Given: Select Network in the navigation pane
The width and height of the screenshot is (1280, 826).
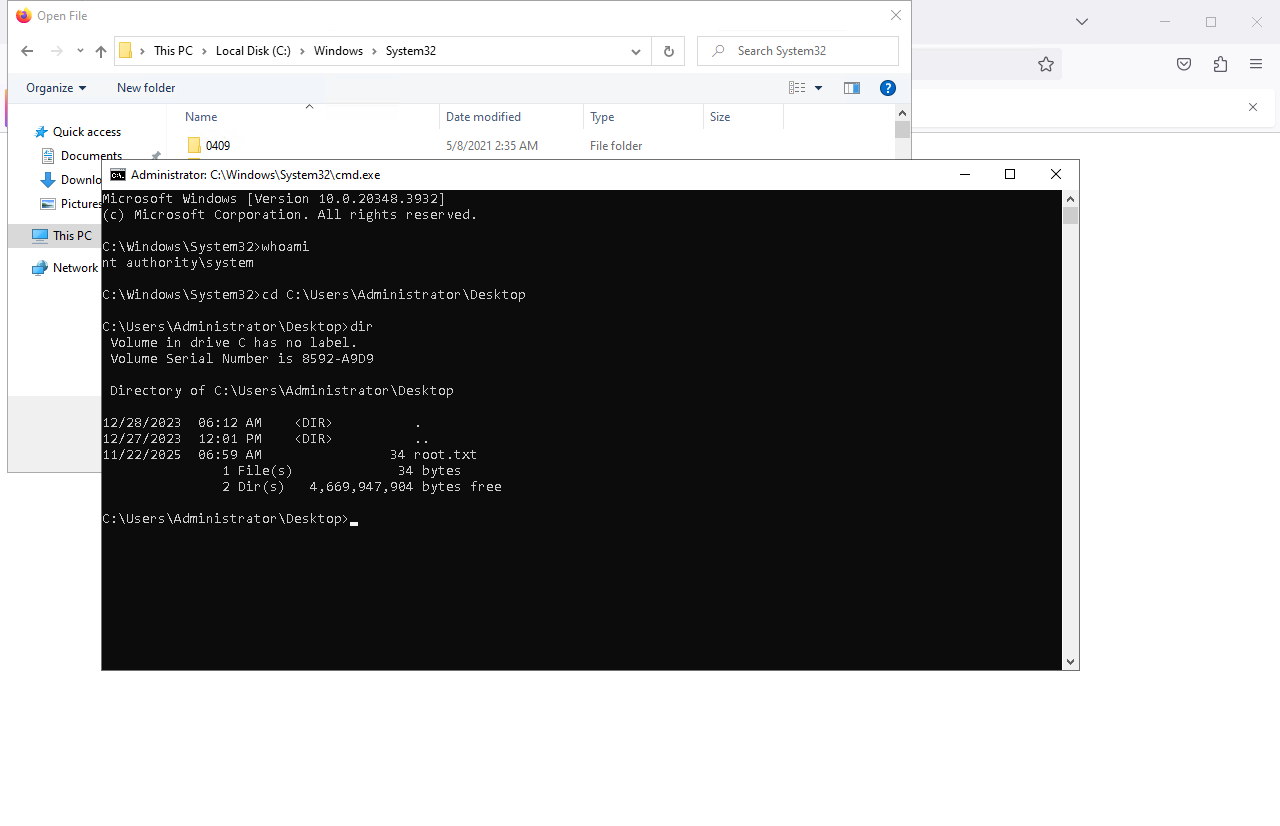Looking at the screenshot, I should tap(75, 268).
